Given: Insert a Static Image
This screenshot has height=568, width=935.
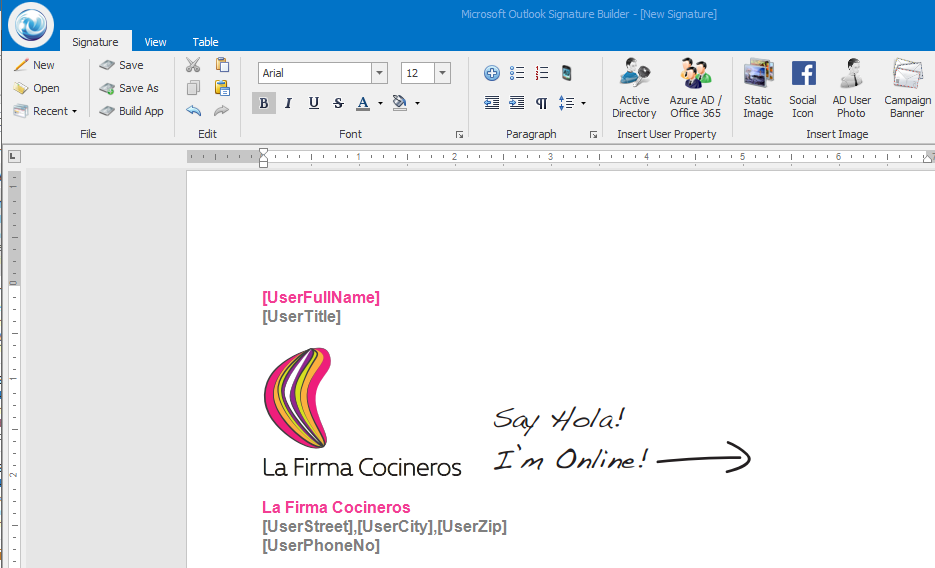Looking at the screenshot, I should [x=758, y=88].
